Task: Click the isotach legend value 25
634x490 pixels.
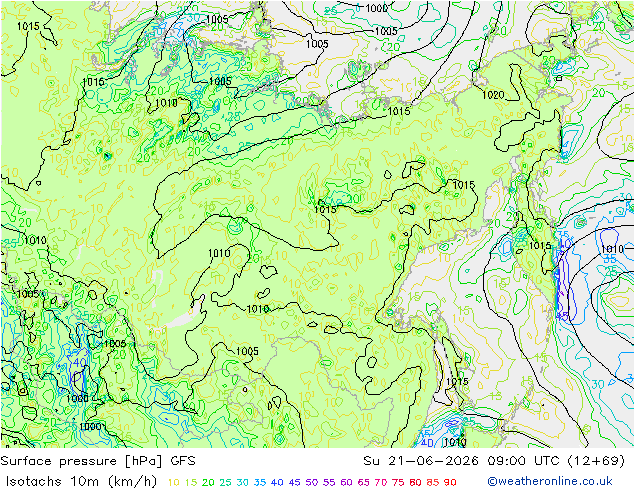Action: point(225,482)
